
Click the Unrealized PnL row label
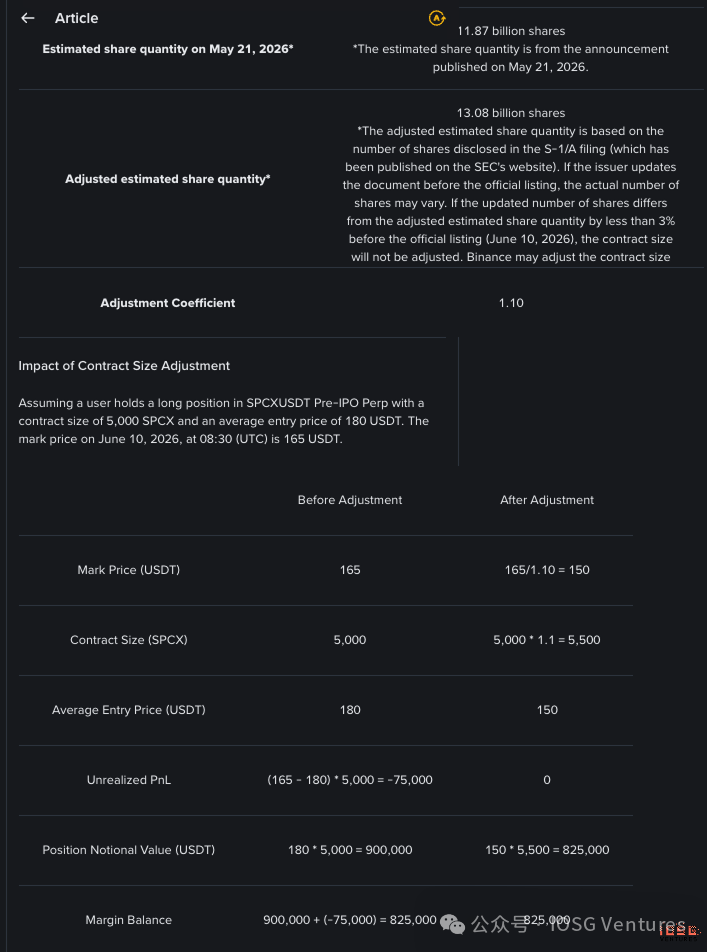coord(129,780)
